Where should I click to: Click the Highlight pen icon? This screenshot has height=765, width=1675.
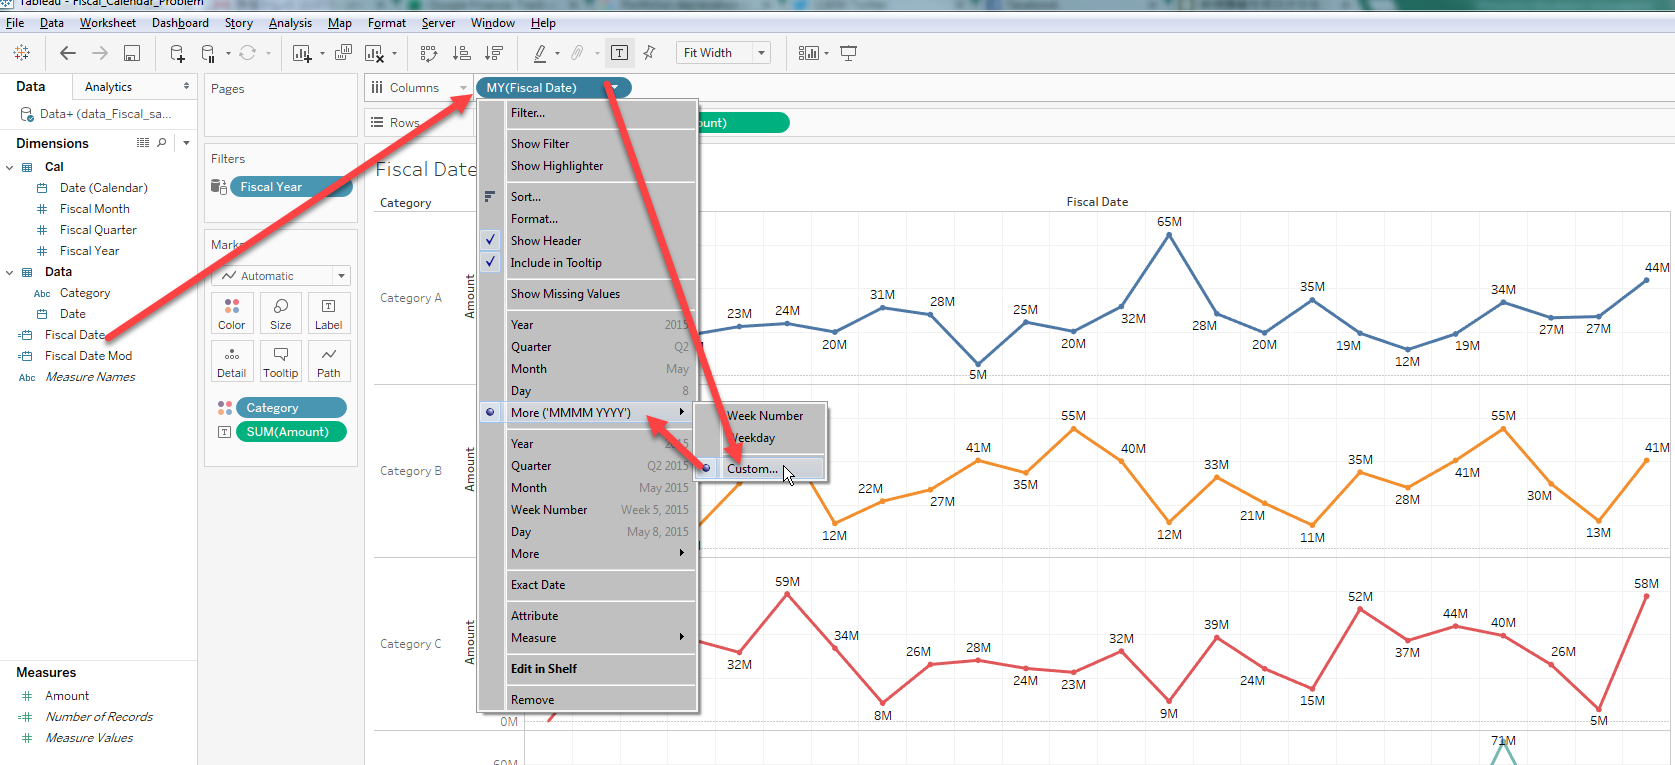[540, 53]
